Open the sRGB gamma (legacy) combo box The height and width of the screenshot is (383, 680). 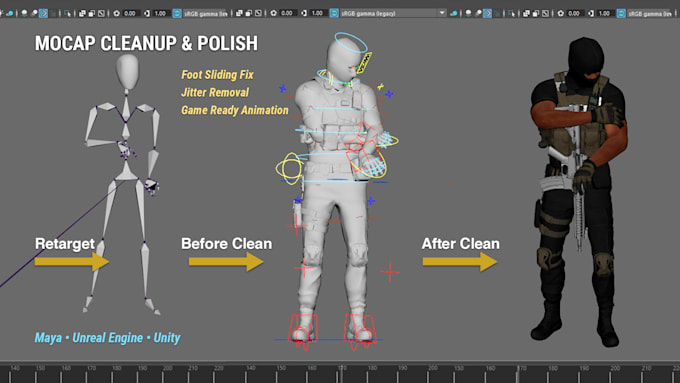(393, 13)
